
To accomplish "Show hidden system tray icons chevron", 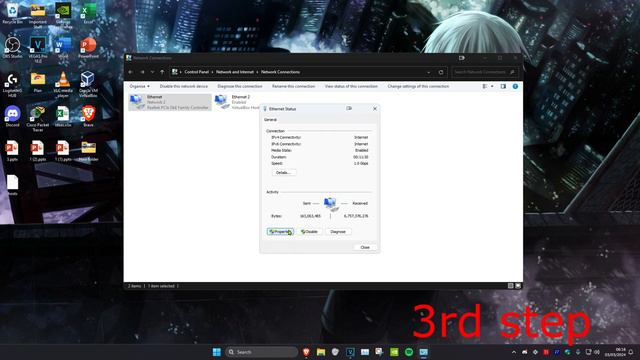I will pyautogui.click(x=514, y=352).
